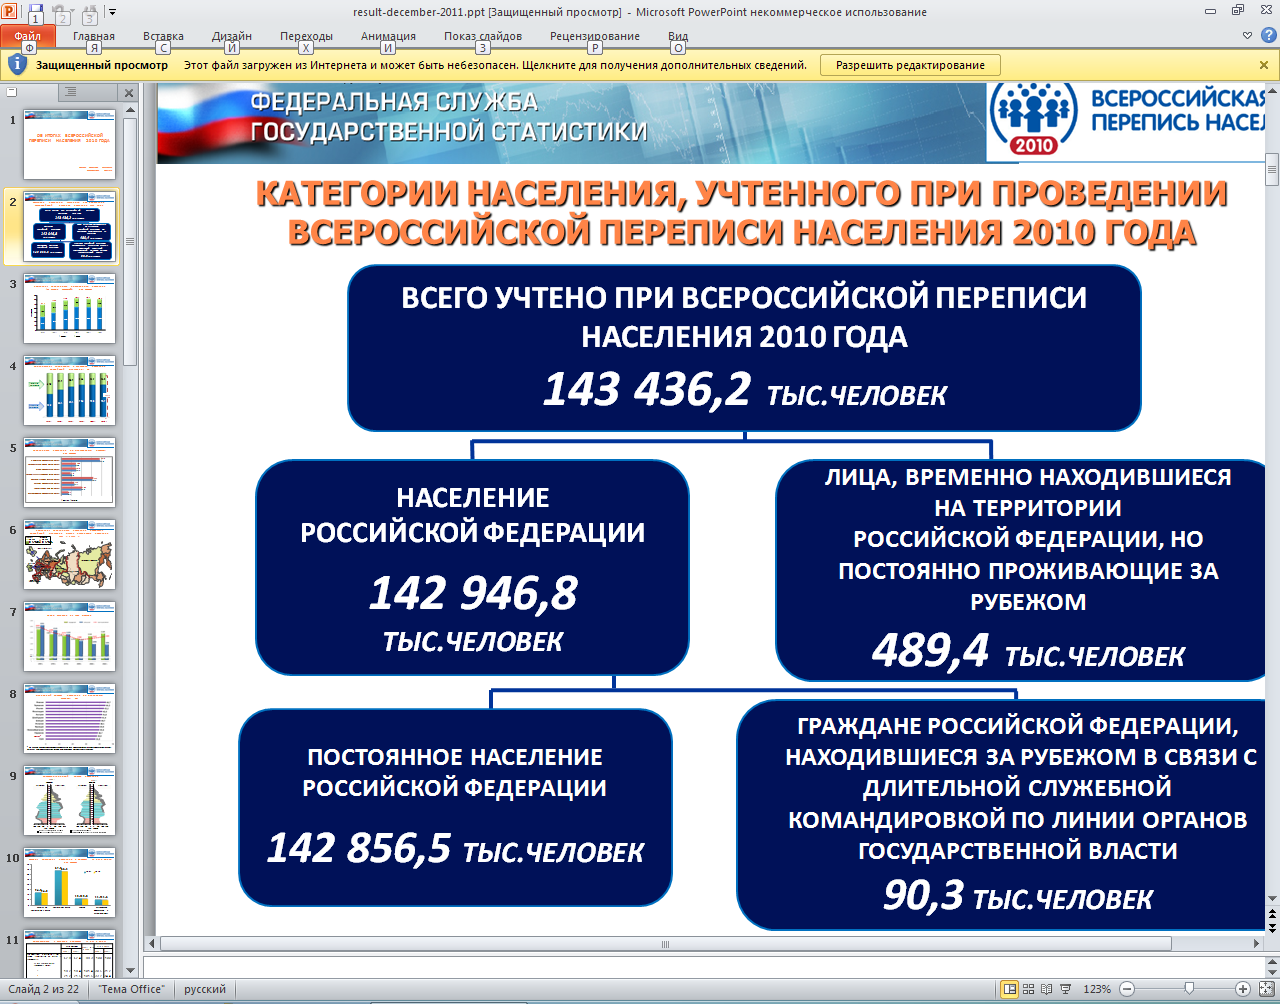Image resolution: width=1280 pixels, height=1004 pixels.
Task: Select slide 11 thumbnail
Action: (x=70, y=953)
